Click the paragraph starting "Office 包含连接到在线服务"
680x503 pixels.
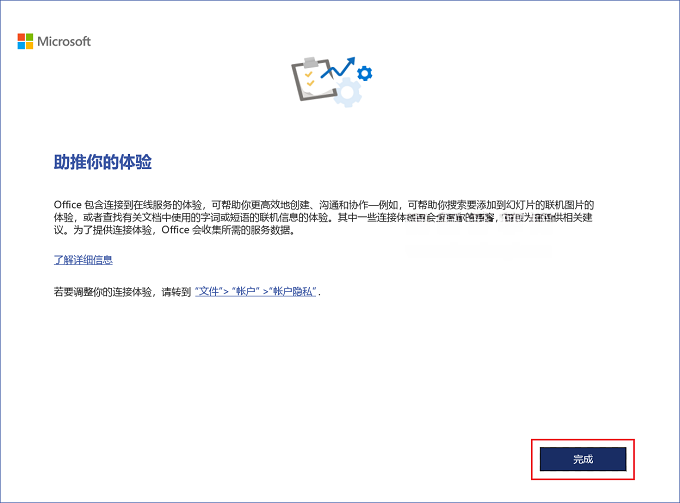tap(324, 217)
